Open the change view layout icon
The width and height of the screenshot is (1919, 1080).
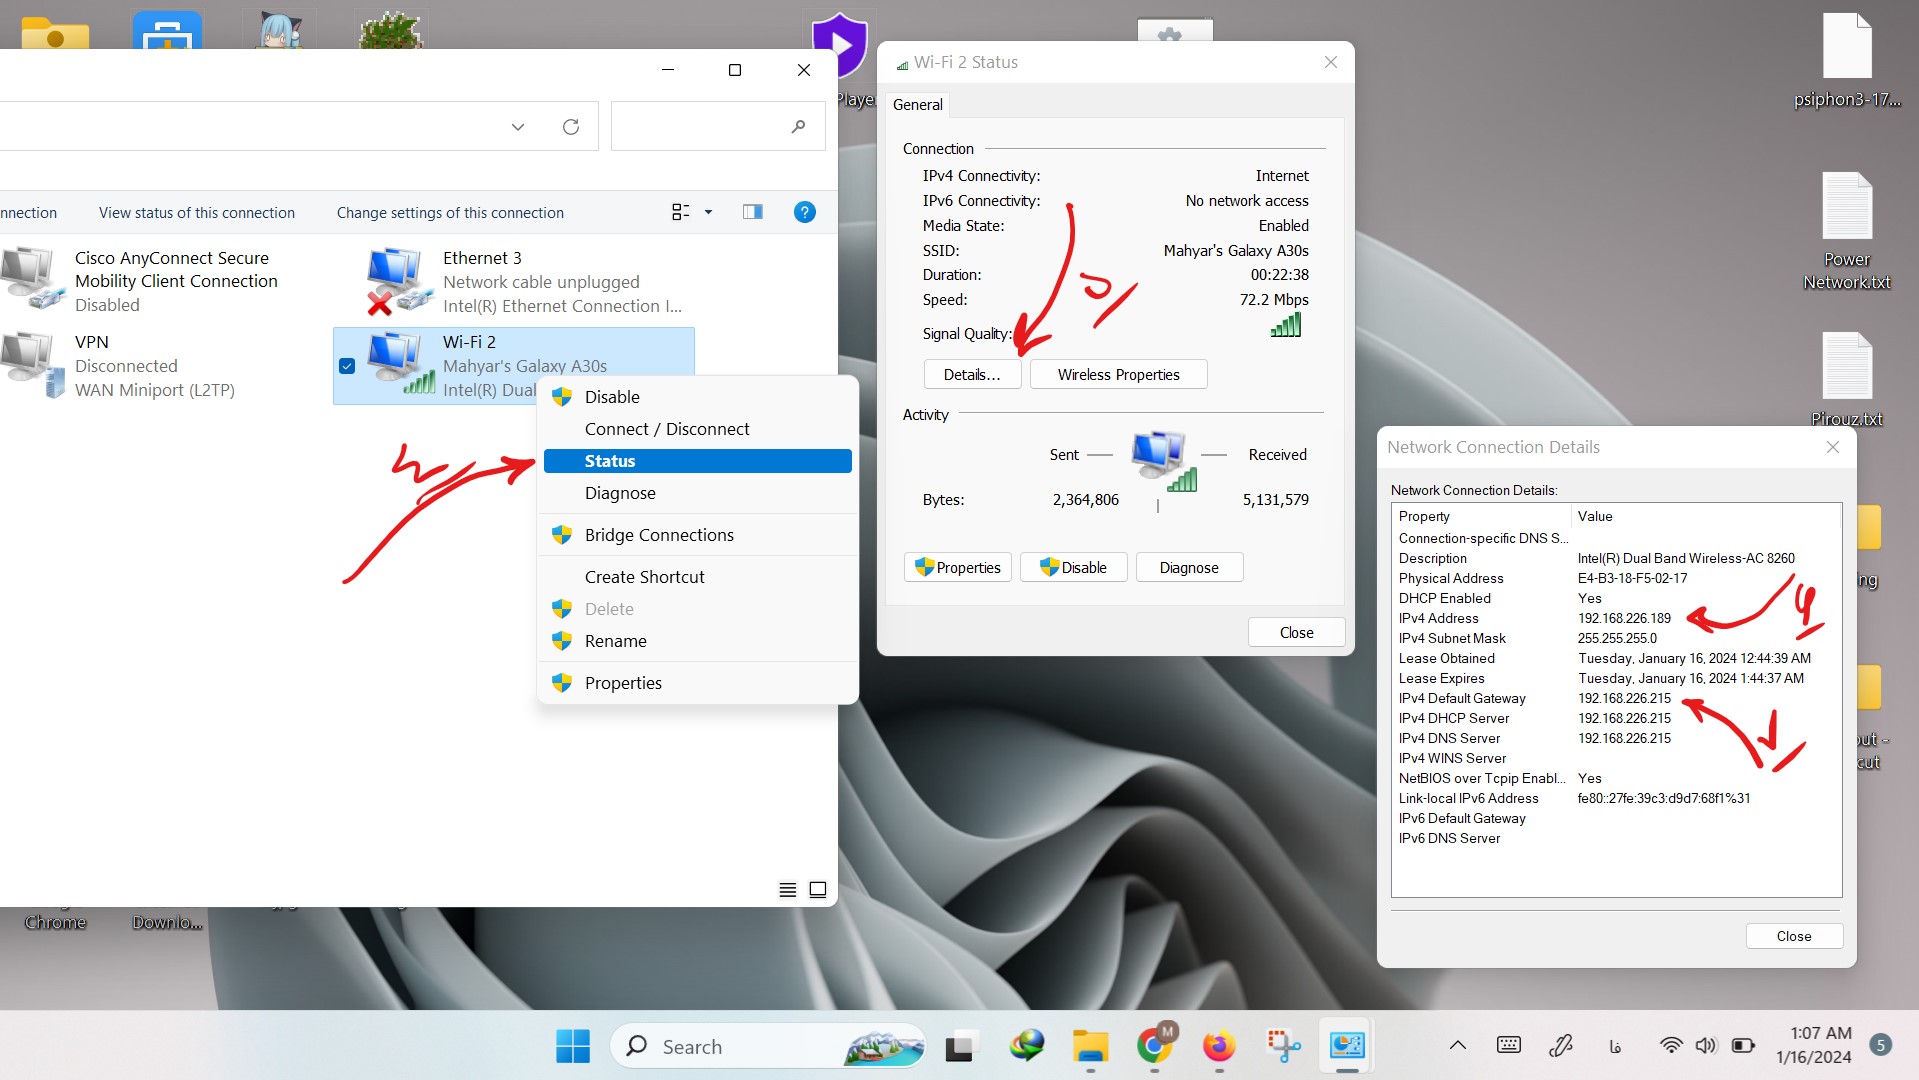click(681, 212)
